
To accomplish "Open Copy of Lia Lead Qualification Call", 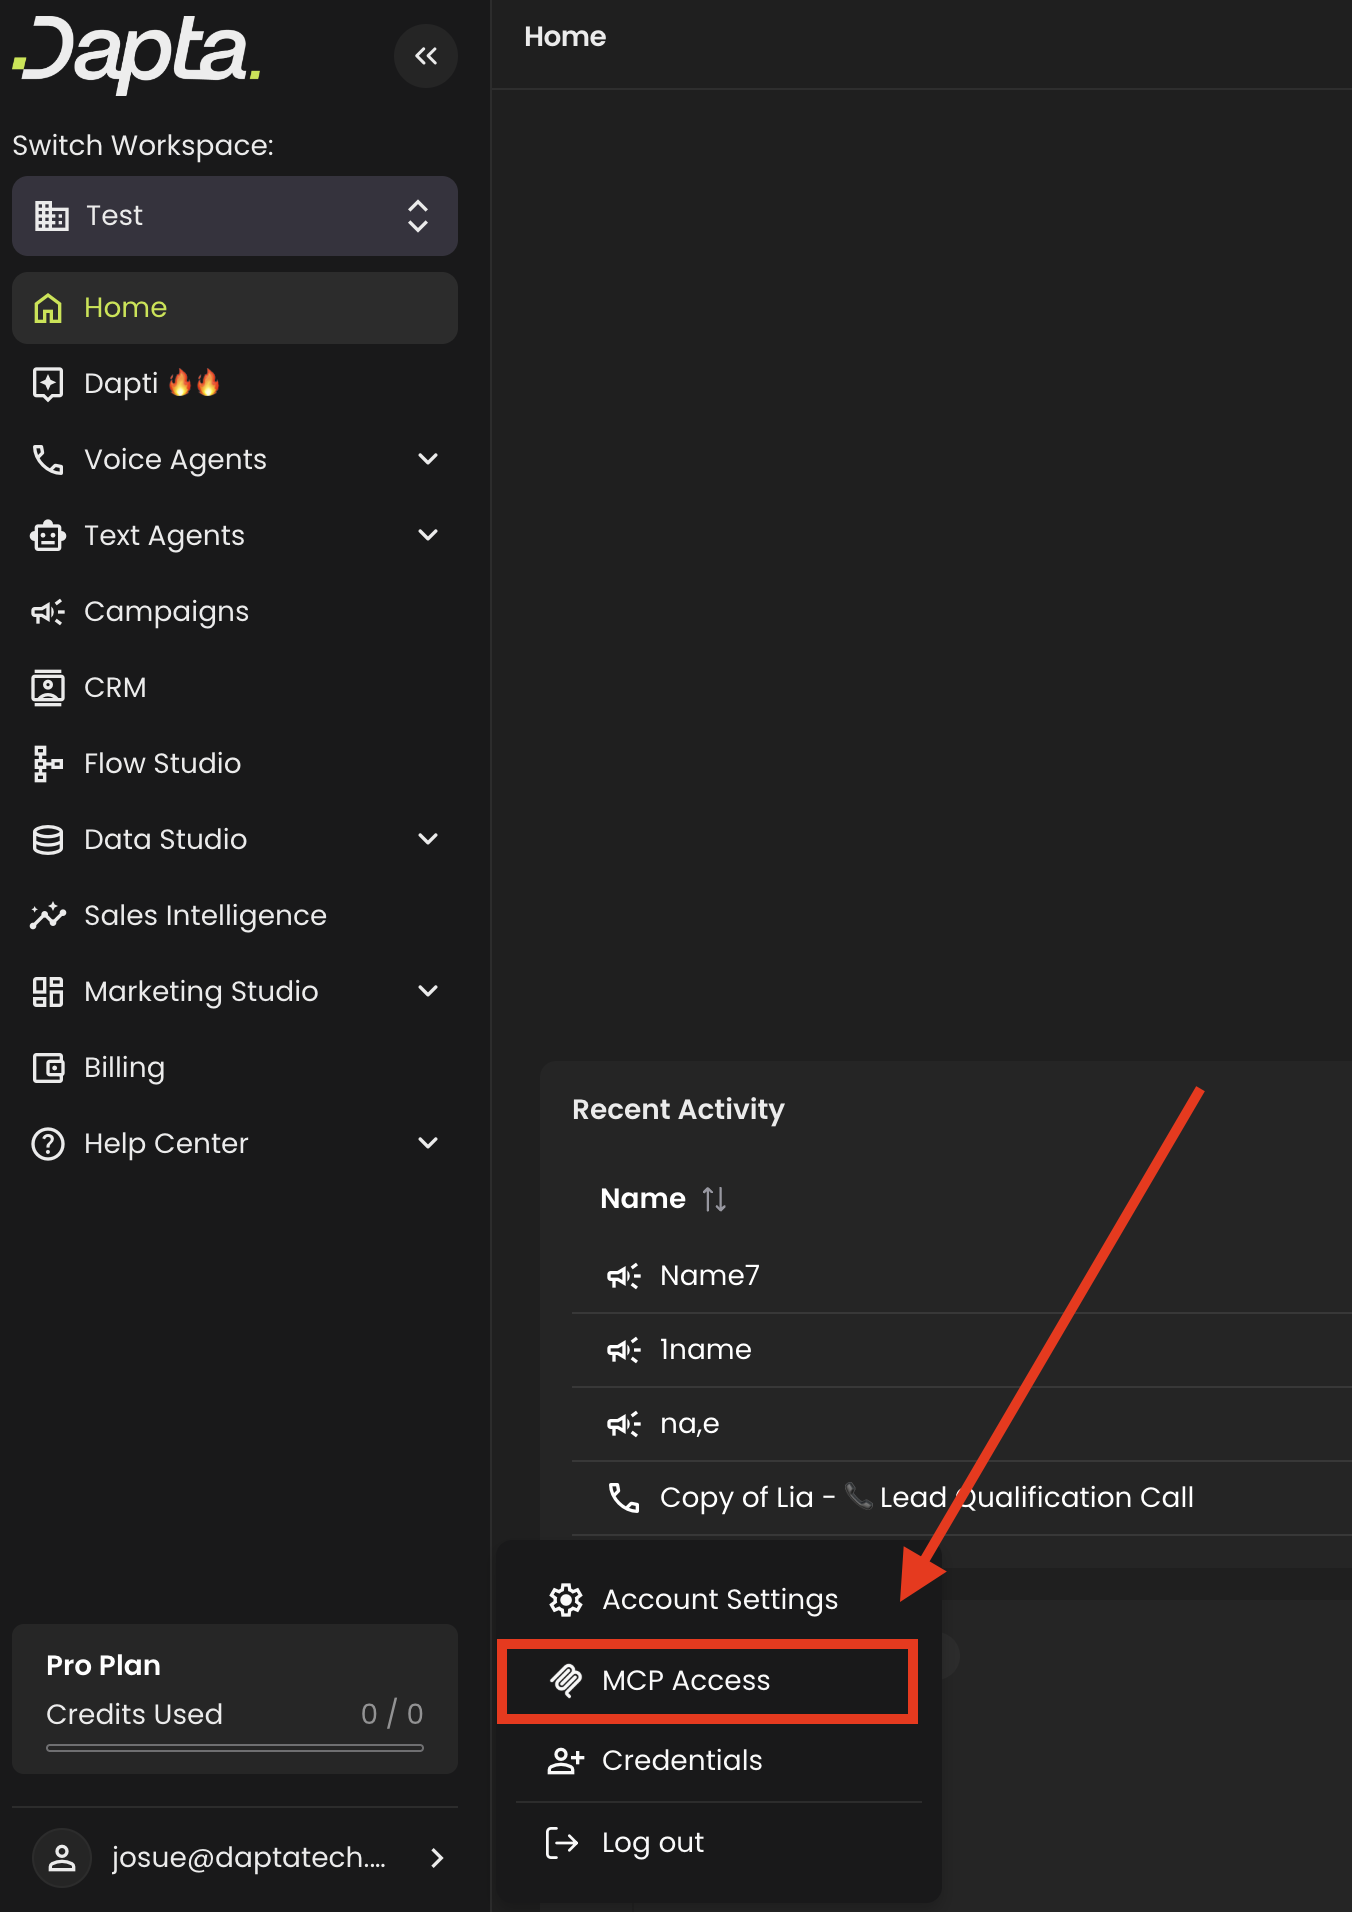I will [x=962, y=1498].
